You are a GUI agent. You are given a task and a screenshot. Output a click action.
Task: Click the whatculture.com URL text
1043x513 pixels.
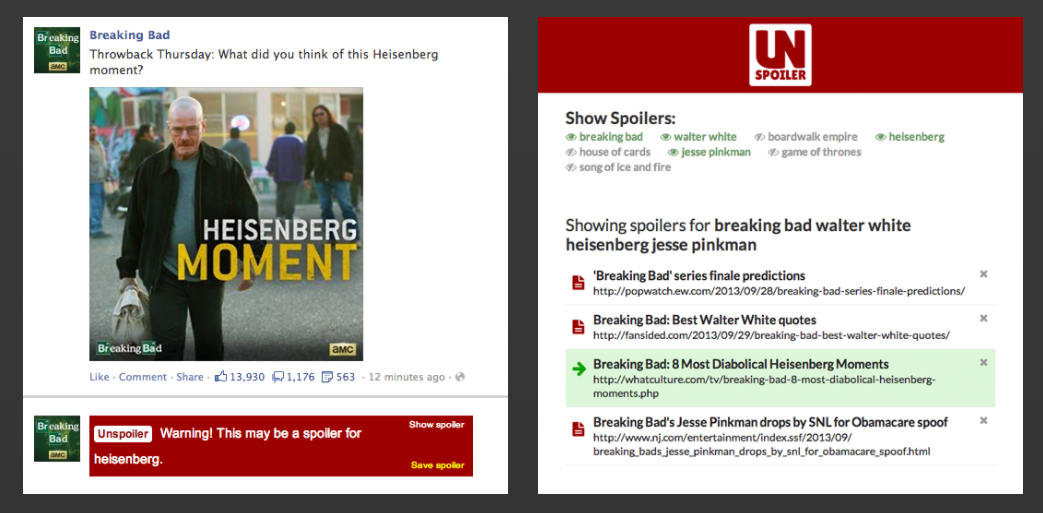[764, 387]
